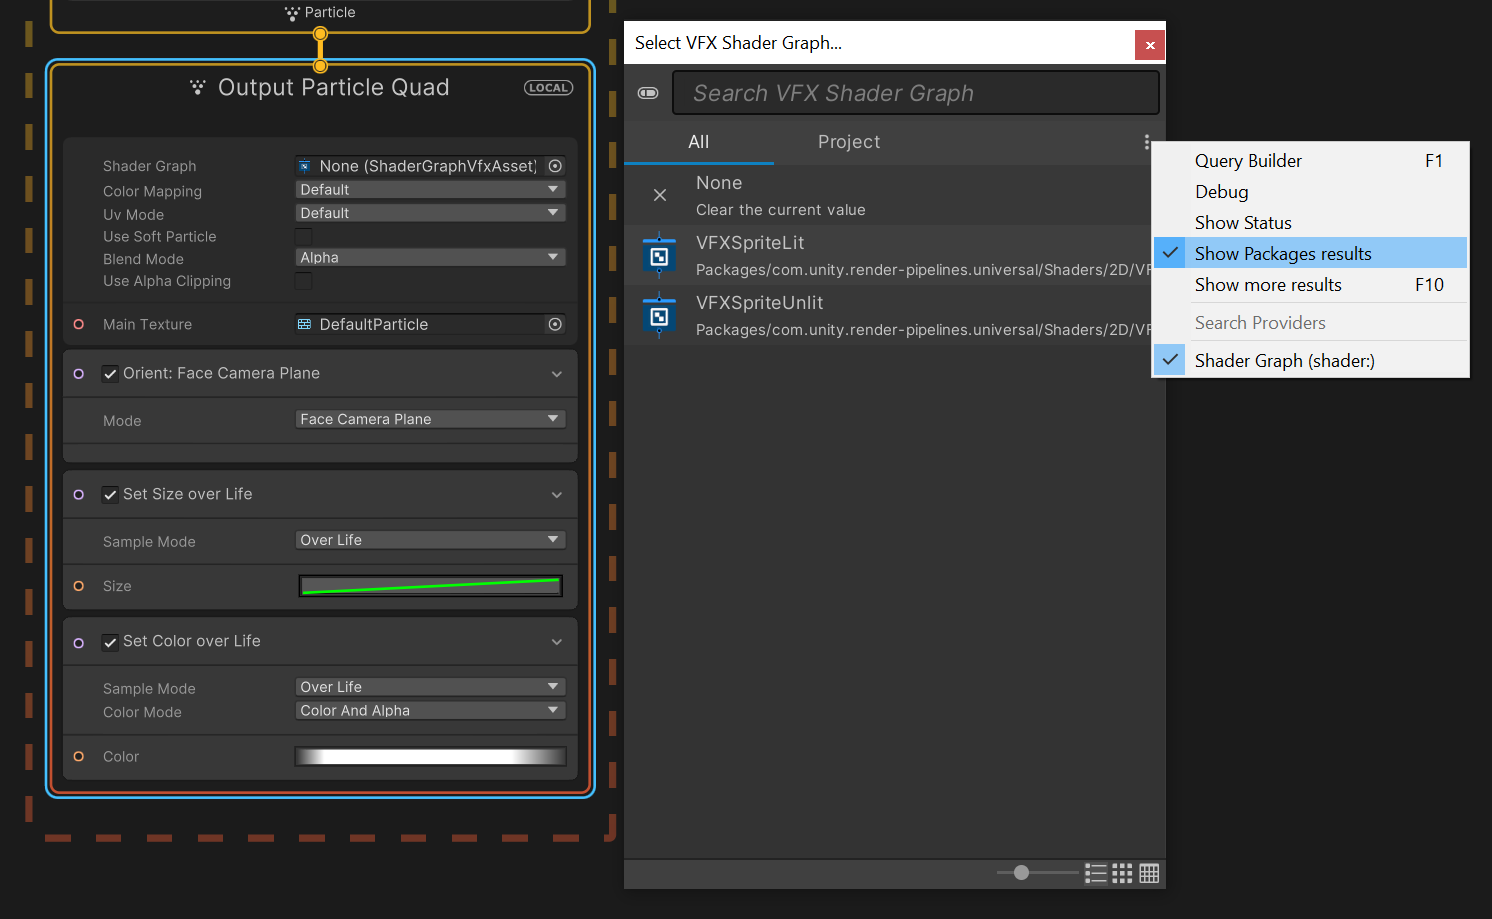Switch results to grid view icon

pyautogui.click(x=1123, y=873)
